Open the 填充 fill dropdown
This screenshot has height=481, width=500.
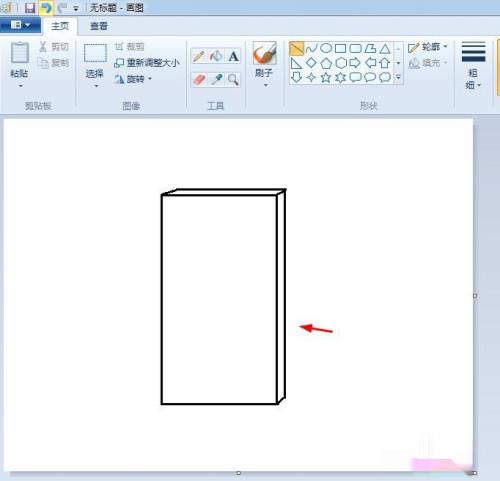click(x=428, y=63)
